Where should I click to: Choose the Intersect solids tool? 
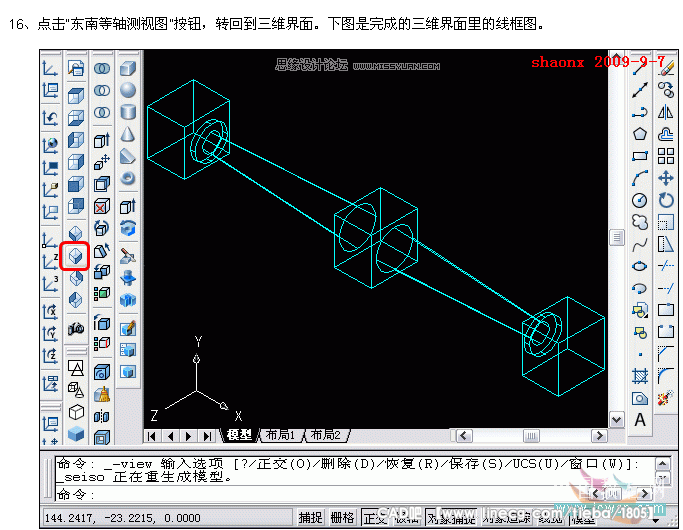(x=102, y=112)
